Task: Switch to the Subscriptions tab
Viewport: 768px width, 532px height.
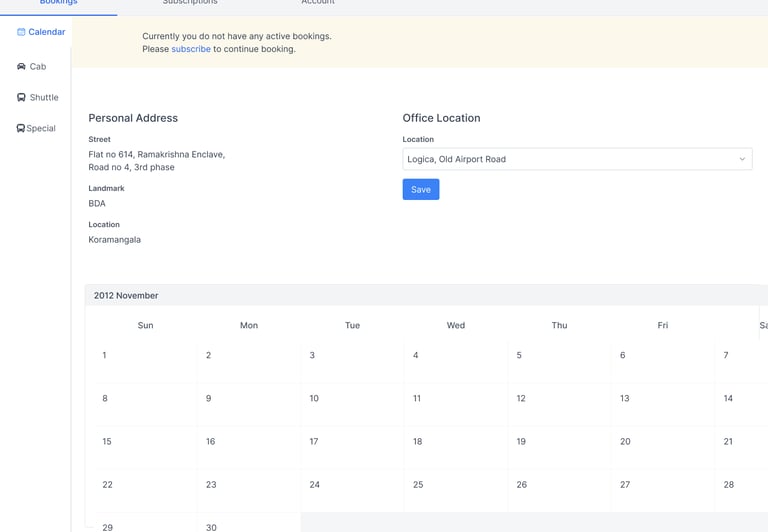Action: [x=190, y=4]
